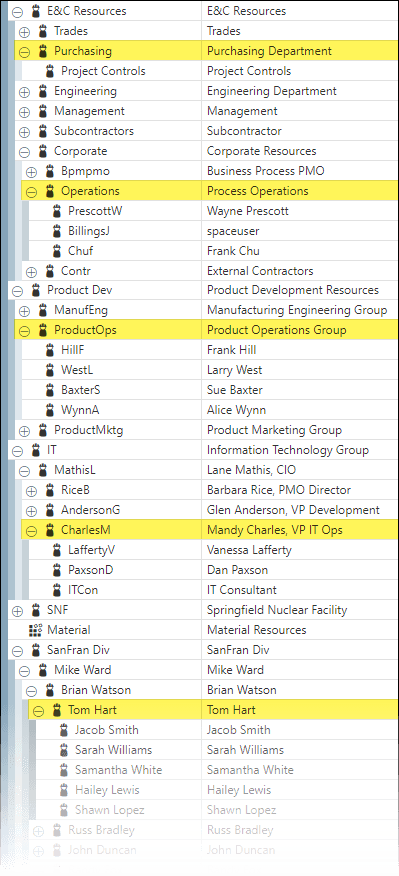Click the resource icon beside Hailey Lewis
Image resolution: width=399 pixels, height=876 pixels.
[64, 790]
